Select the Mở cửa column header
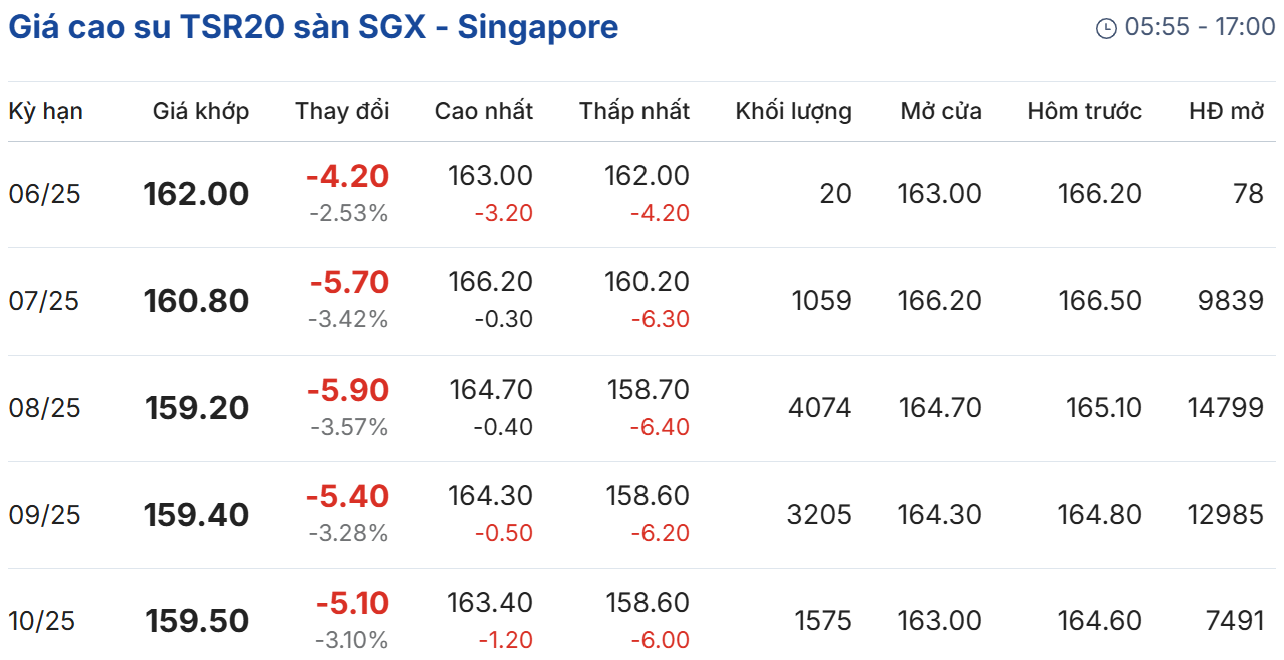 pyautogui.click(x=941, y=111)
